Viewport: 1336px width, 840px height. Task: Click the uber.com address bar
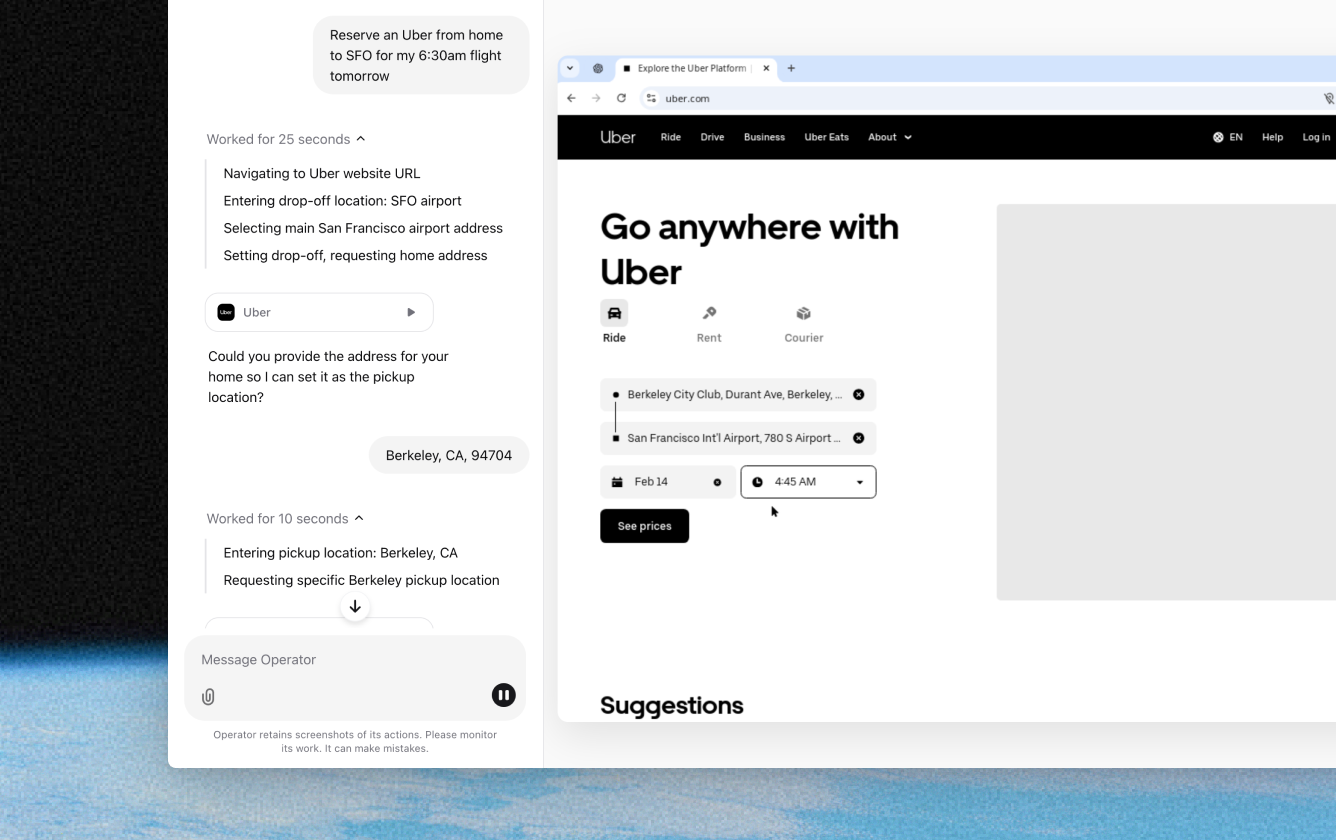[x=980, y=98]
